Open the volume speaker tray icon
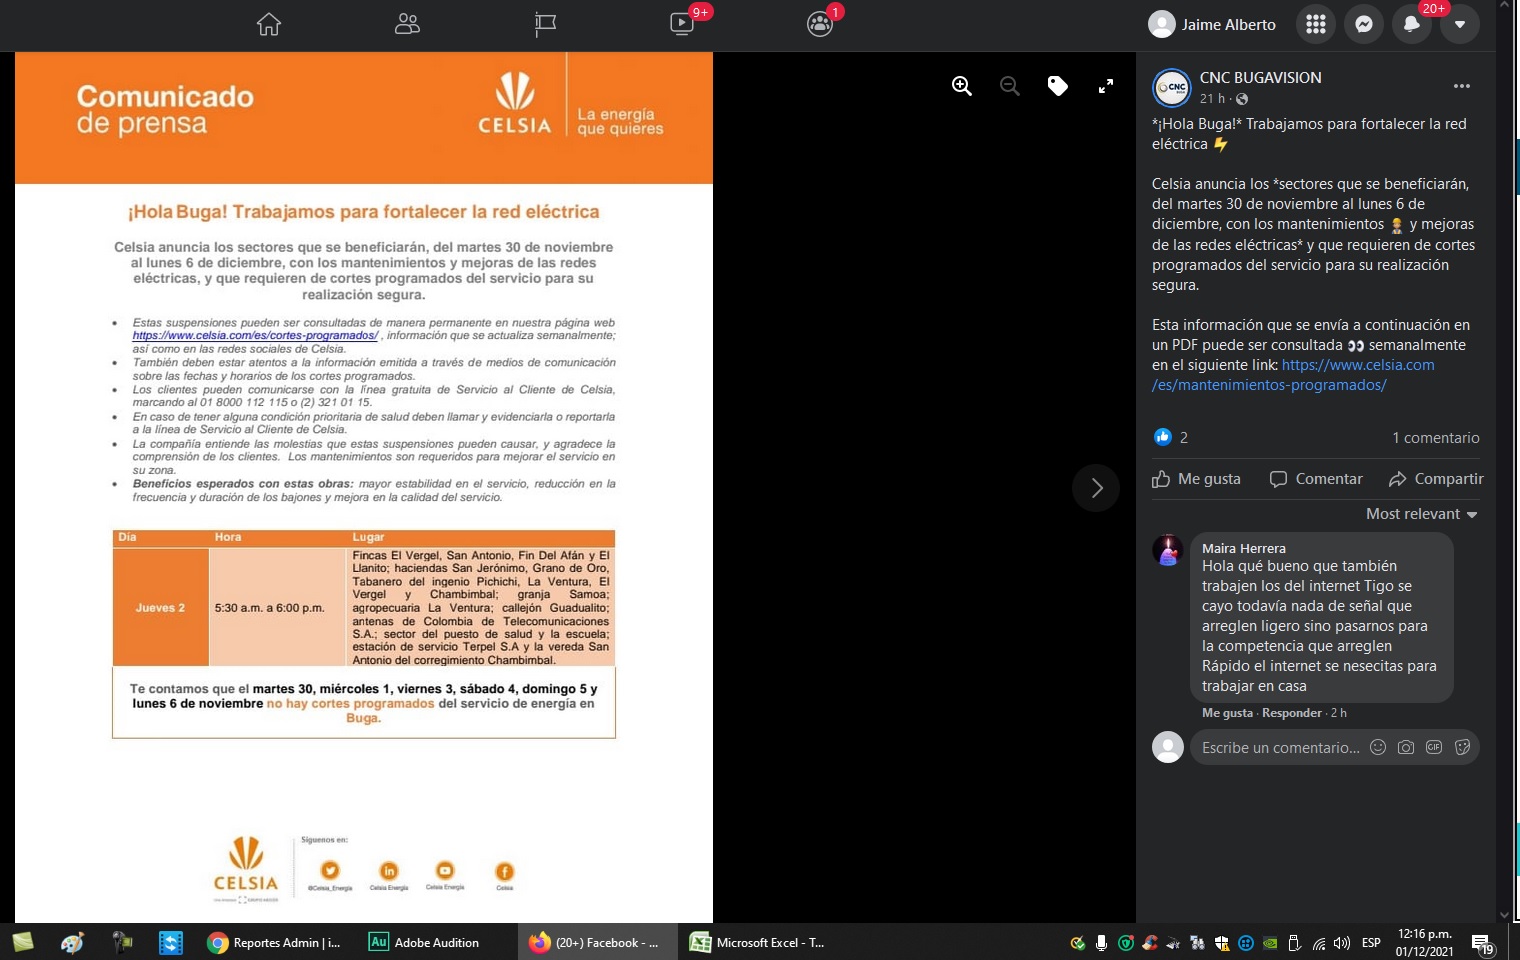This screenshot has height=960, width=1520. 1342,943
